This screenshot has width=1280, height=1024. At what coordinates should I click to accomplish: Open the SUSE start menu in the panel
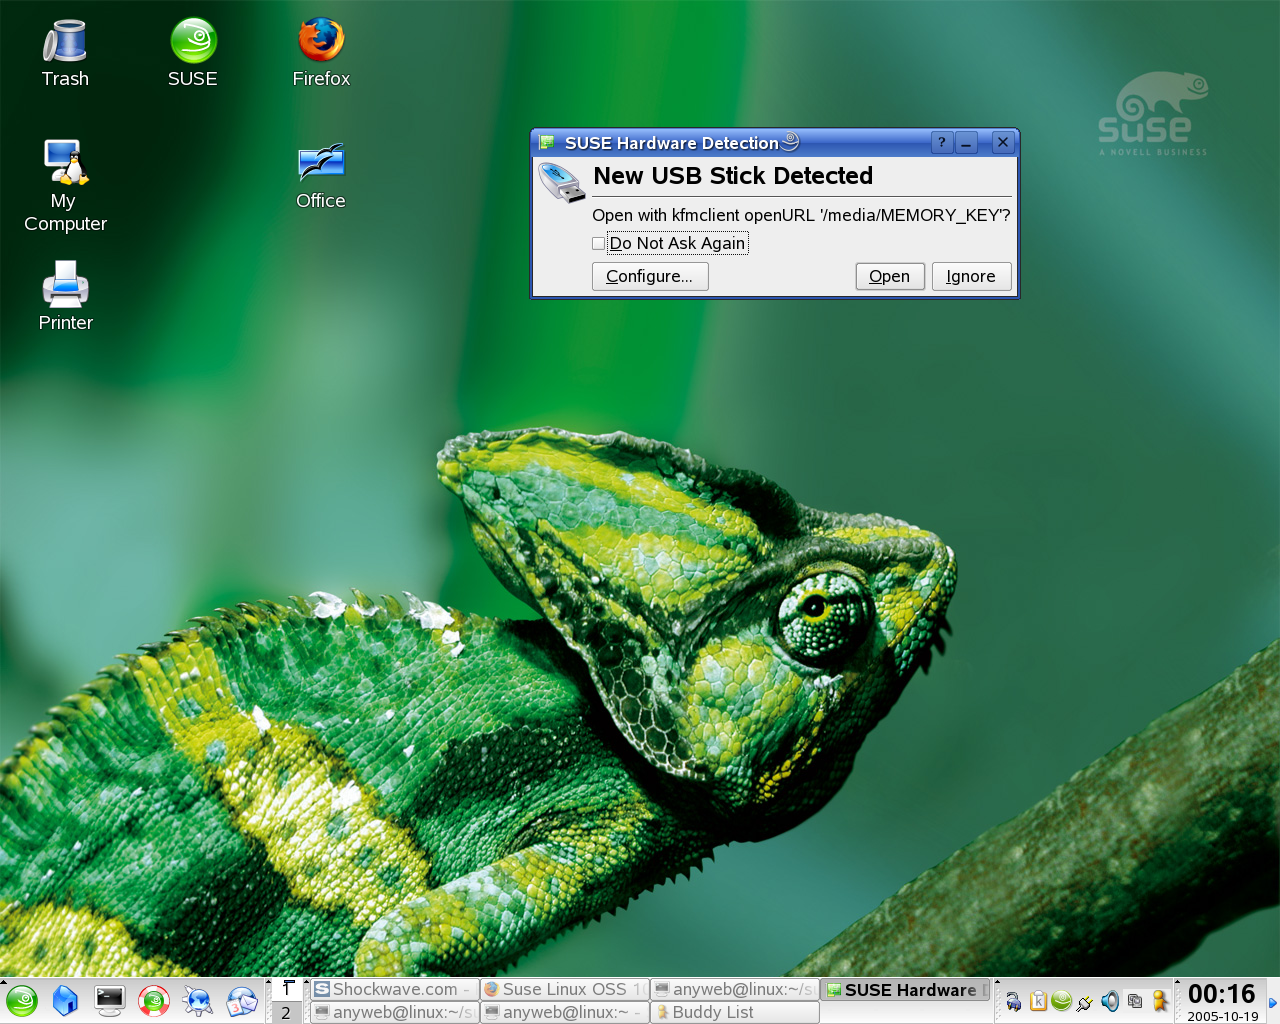[22, 1000]
